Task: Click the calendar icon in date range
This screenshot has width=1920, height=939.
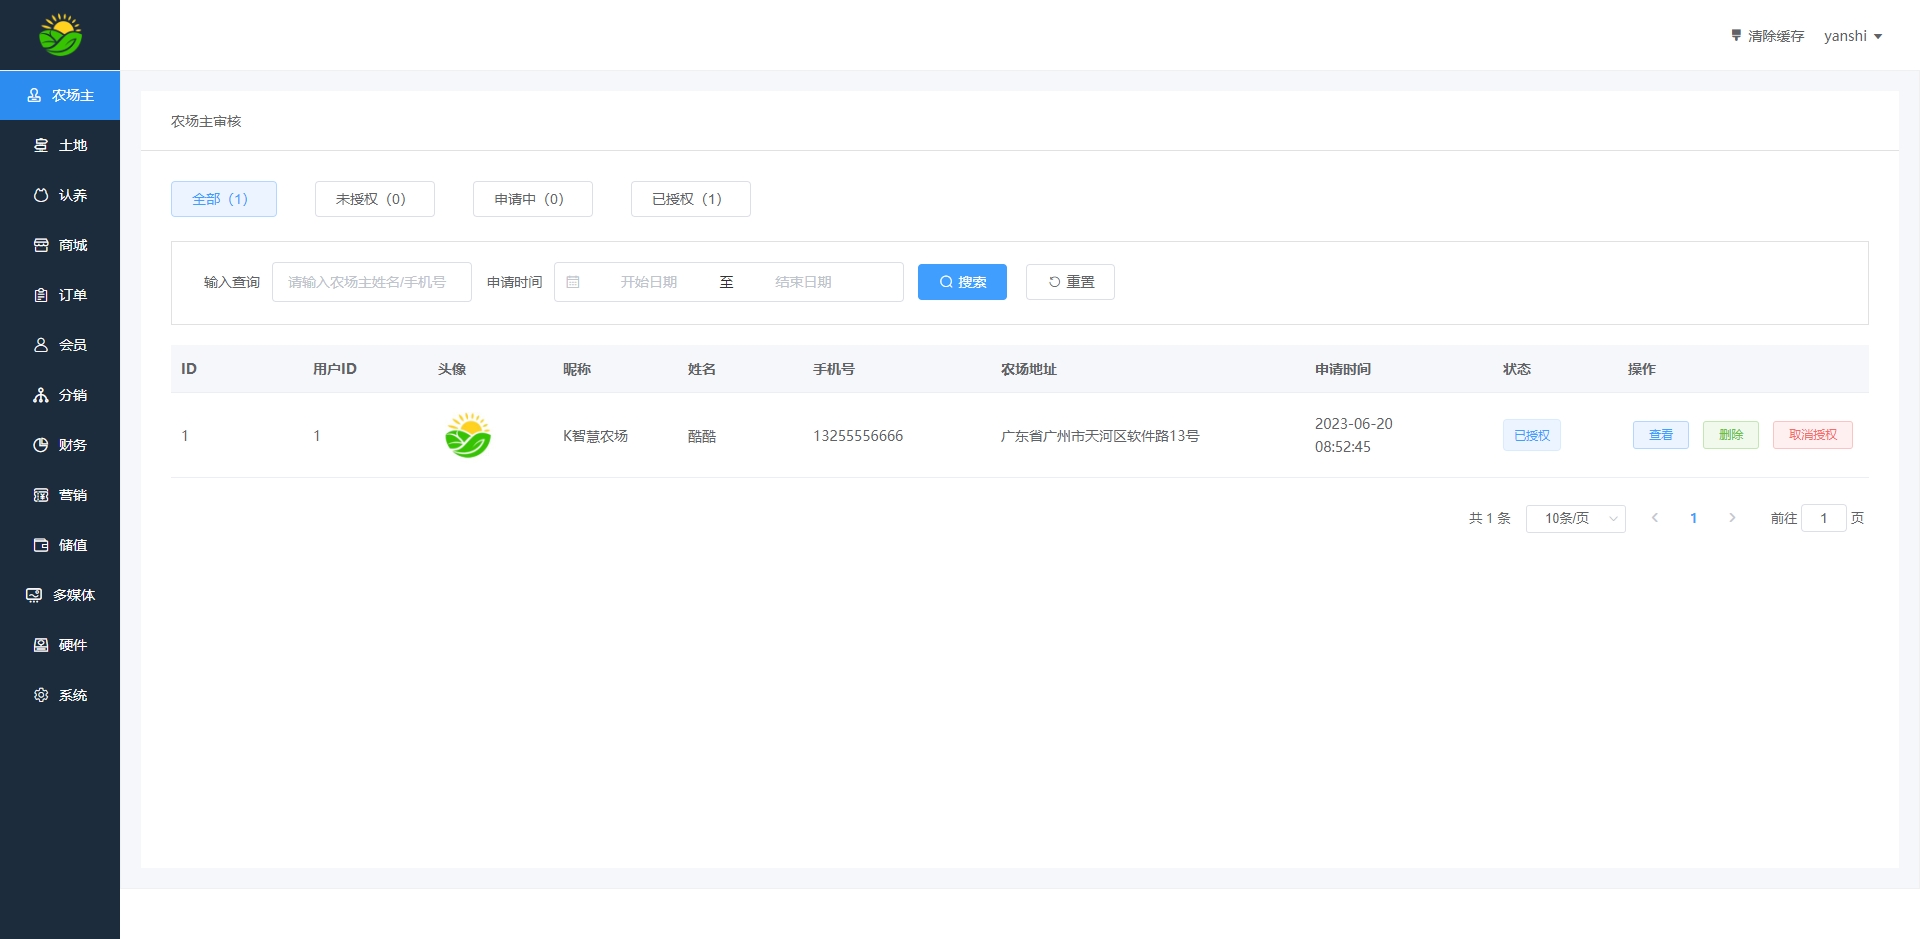Action: tap(573, 282)
